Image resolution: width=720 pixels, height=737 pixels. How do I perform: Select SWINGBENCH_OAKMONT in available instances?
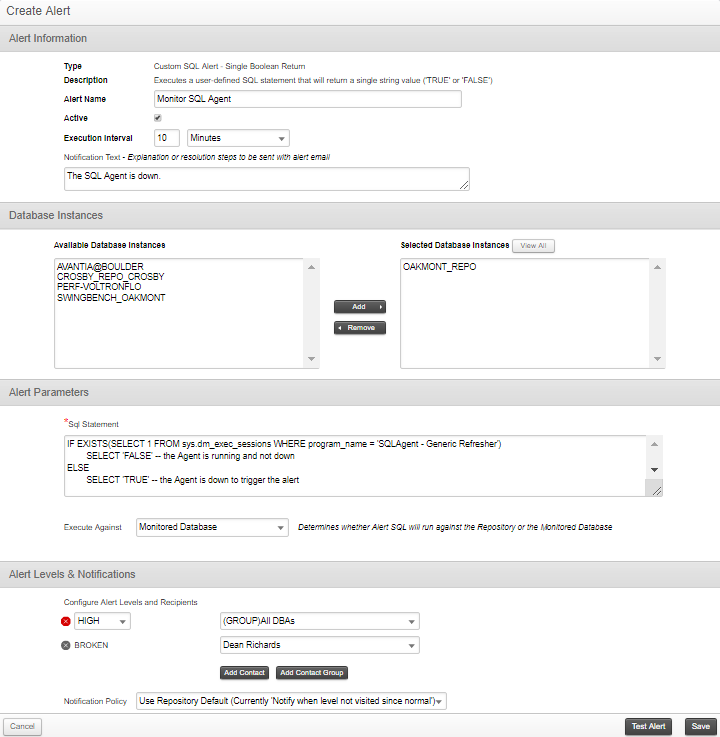coord(111,298)
